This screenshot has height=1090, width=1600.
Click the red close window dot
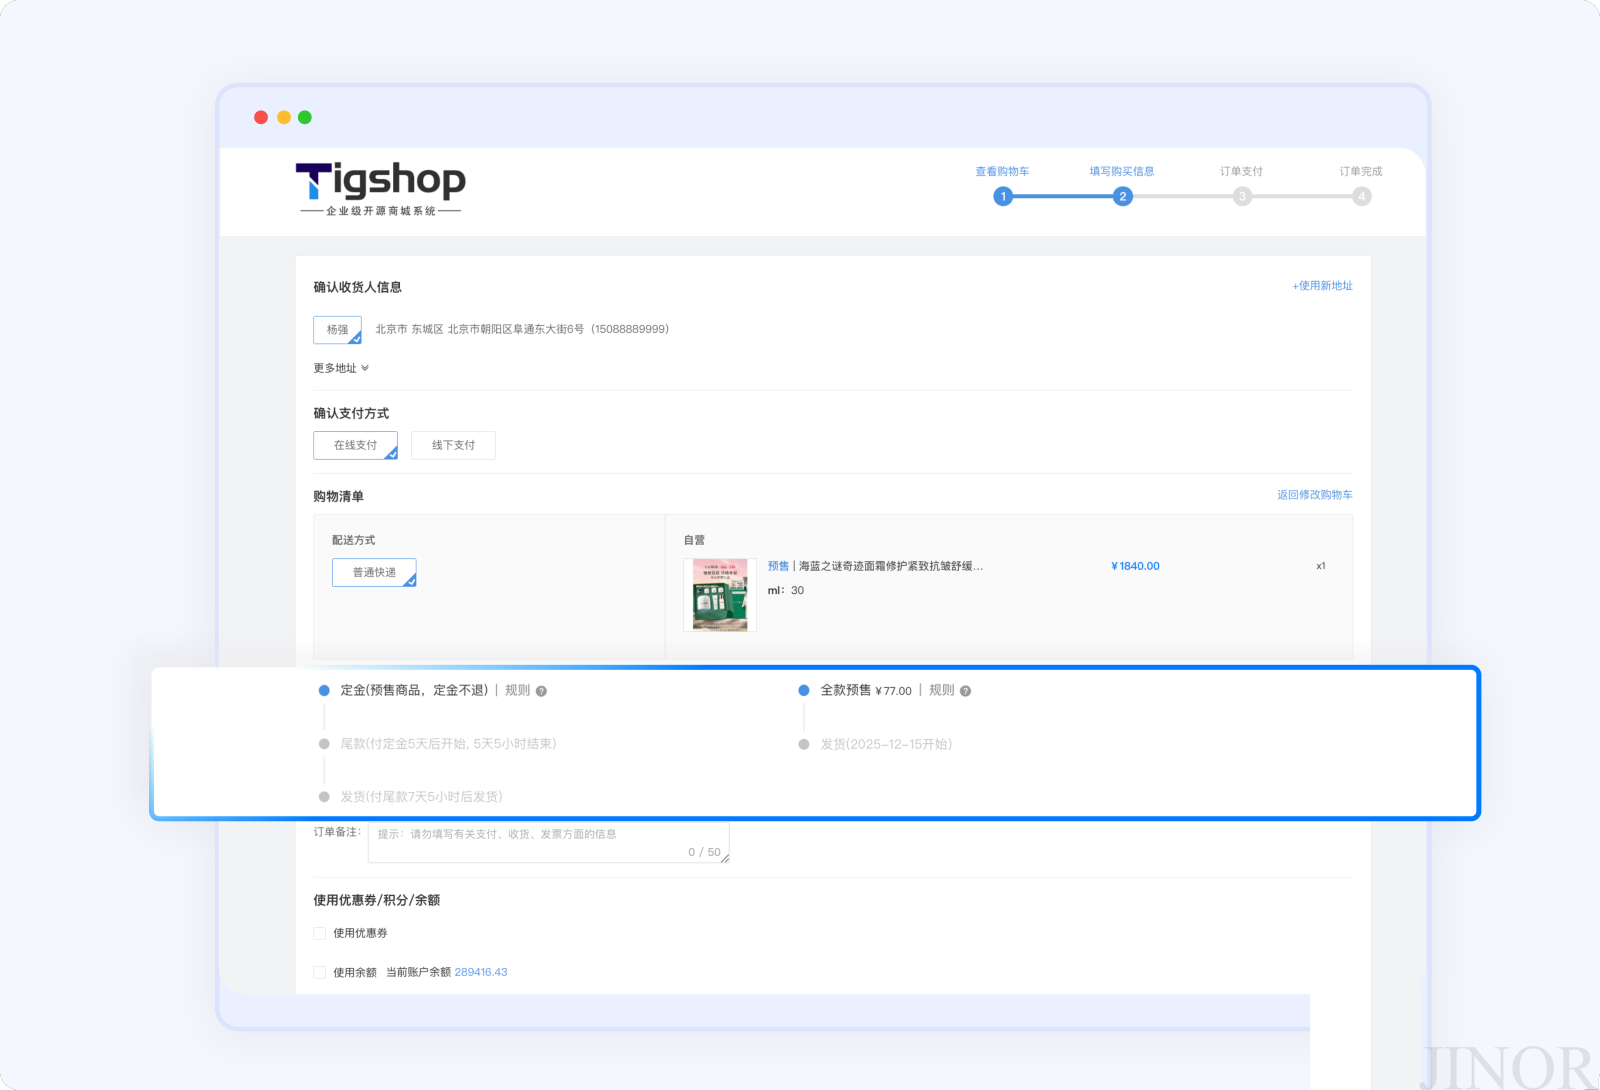click(x=261, y=117)
